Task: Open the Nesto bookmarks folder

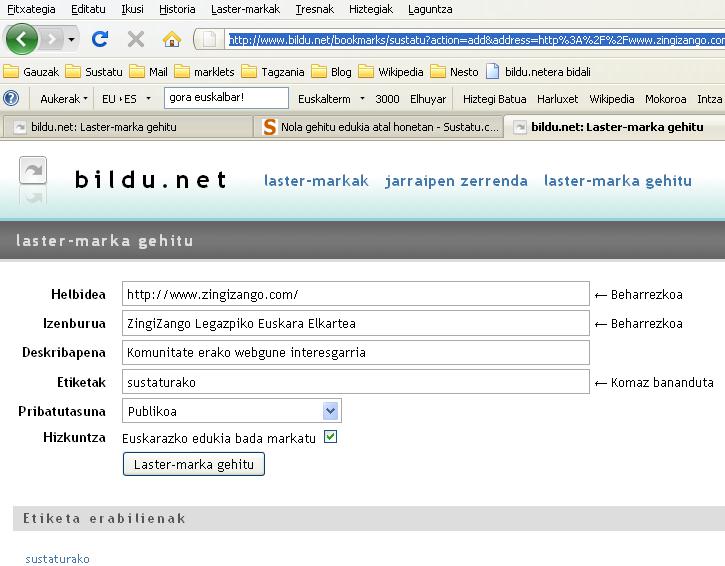Action: coord(455,72)
